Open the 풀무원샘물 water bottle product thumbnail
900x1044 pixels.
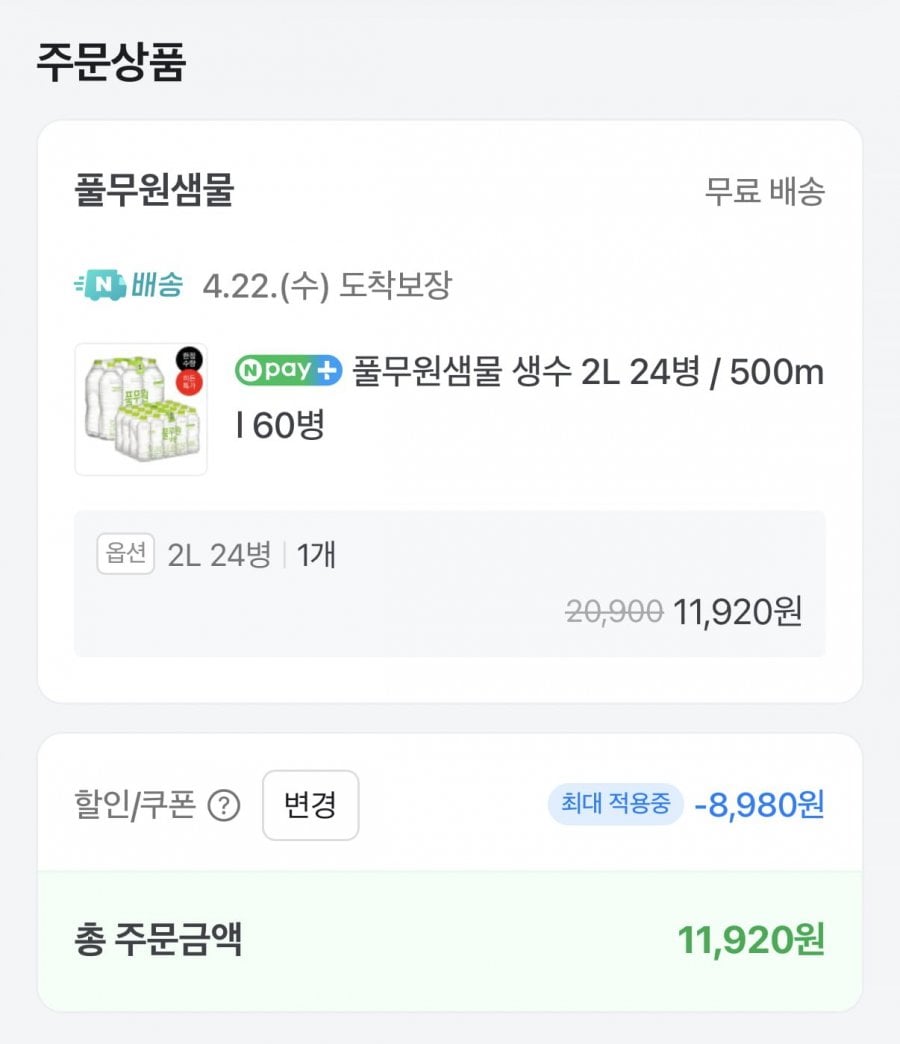pyautogui.click(x=141, y=409)
